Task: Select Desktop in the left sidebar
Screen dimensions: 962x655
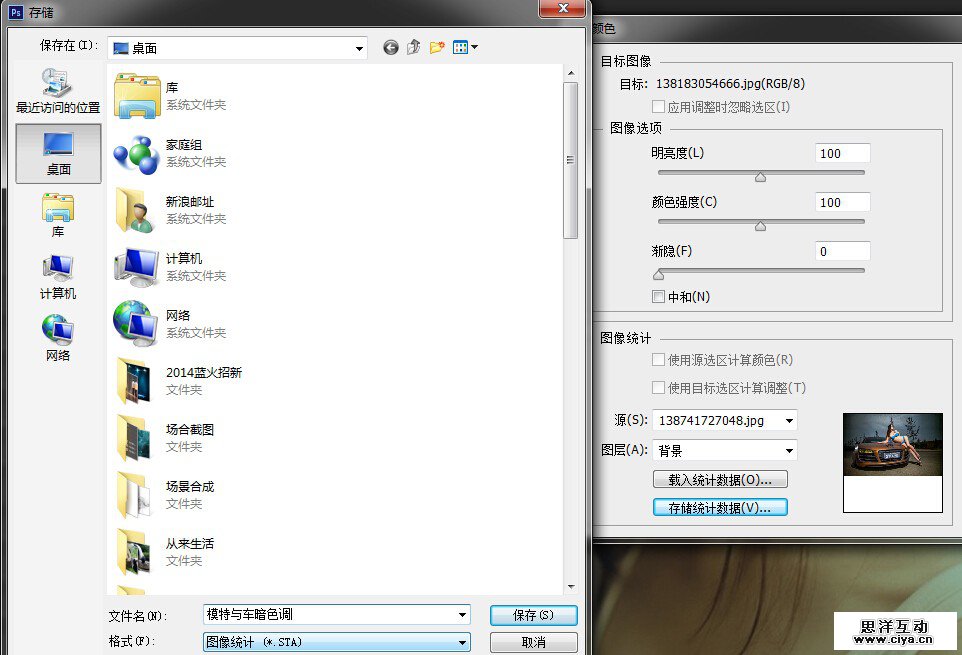Action: click(x=58, y=153)
